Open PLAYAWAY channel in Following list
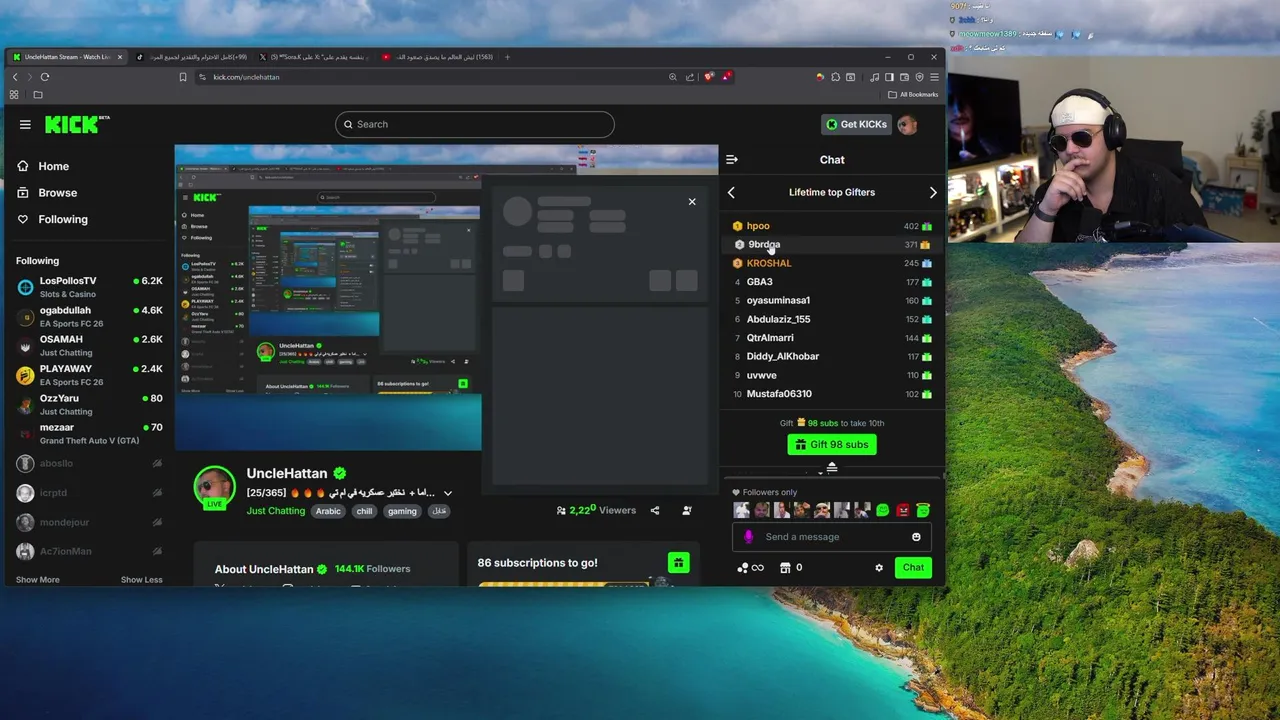The width and height of the screenshot is (1280, 720). 89,375
